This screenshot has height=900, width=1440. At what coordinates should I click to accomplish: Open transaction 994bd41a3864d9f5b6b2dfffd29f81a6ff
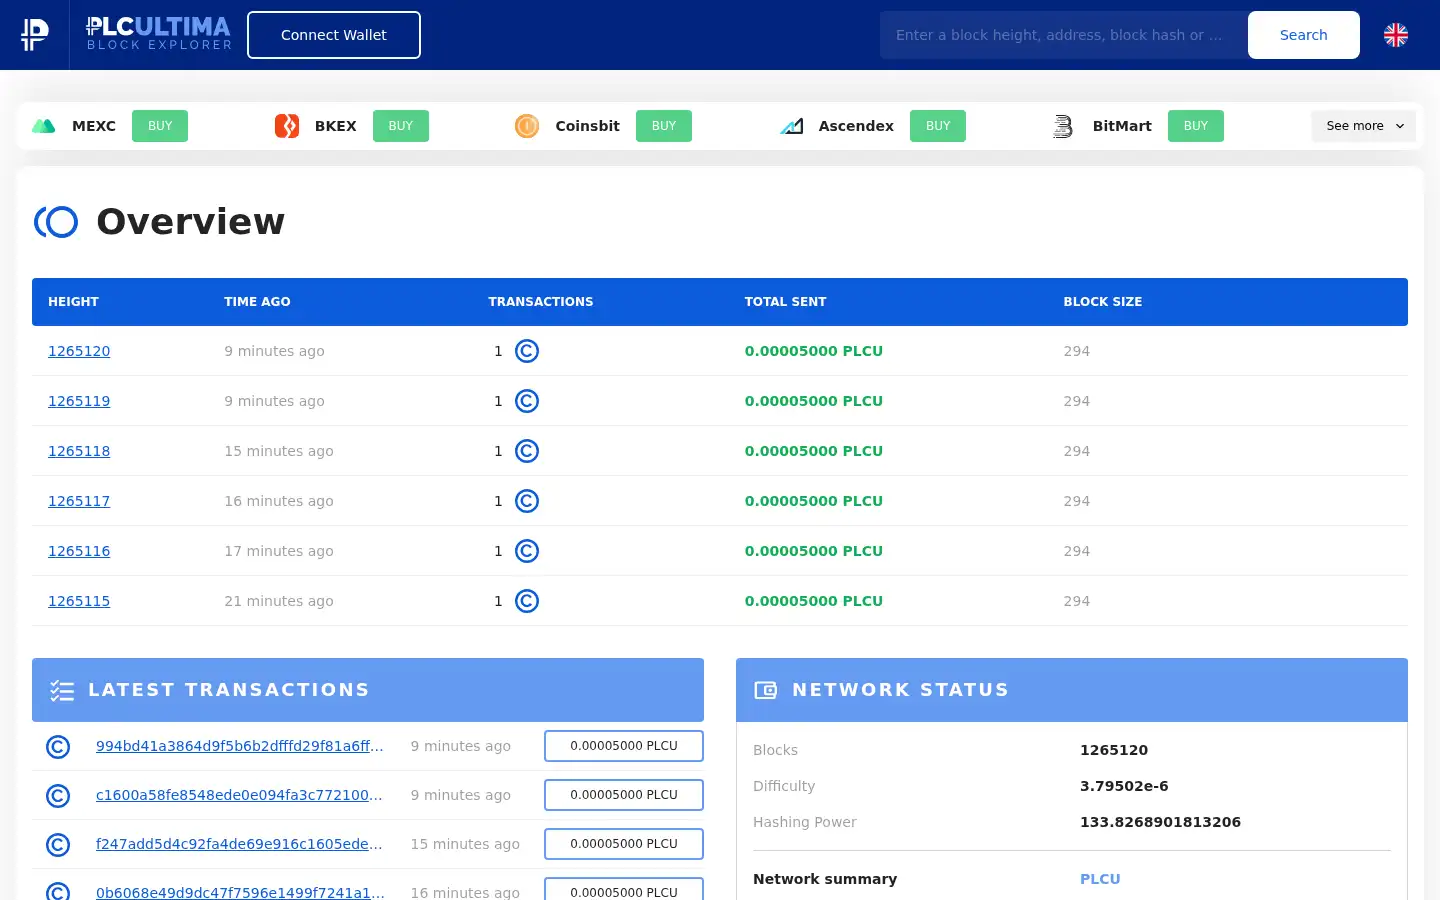tap(240, 746)
